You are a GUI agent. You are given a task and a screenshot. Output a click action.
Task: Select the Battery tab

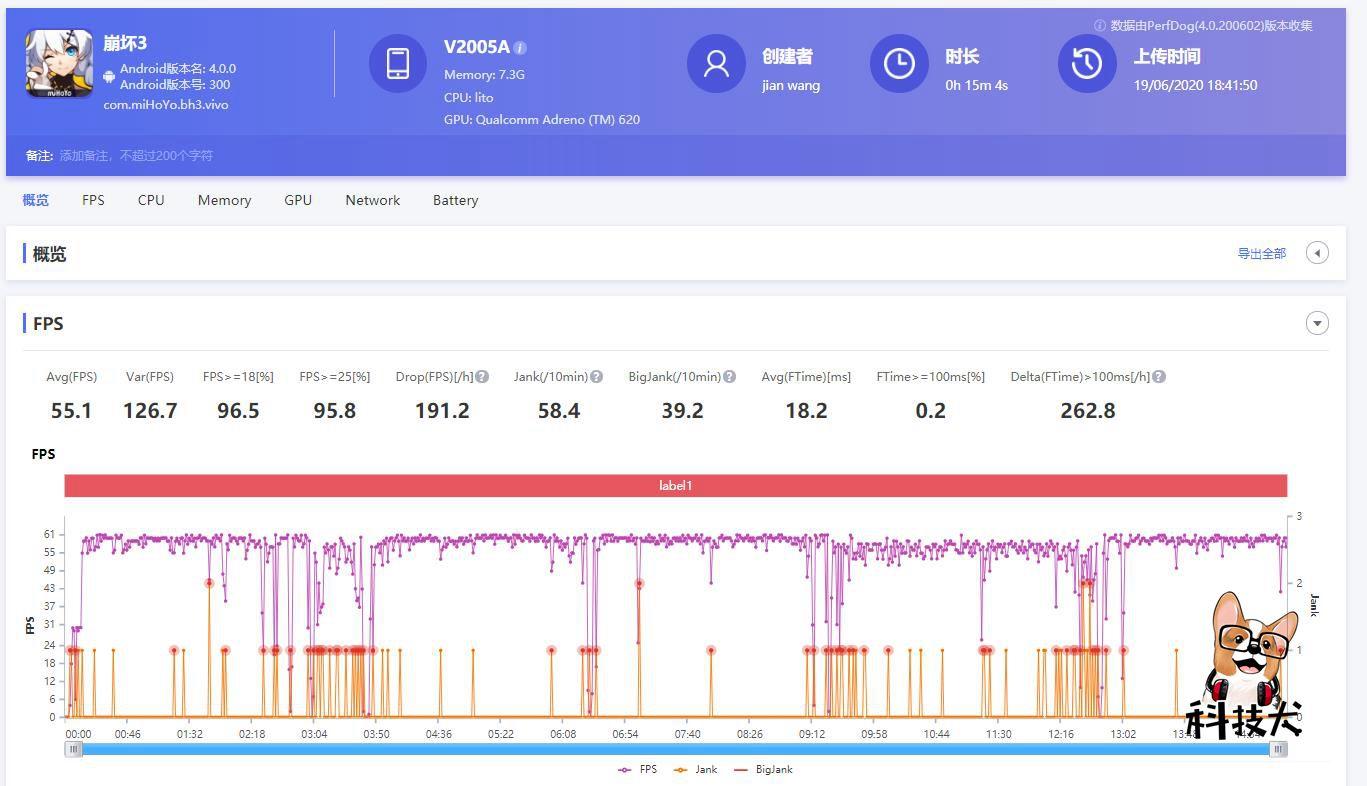point(455,200)
